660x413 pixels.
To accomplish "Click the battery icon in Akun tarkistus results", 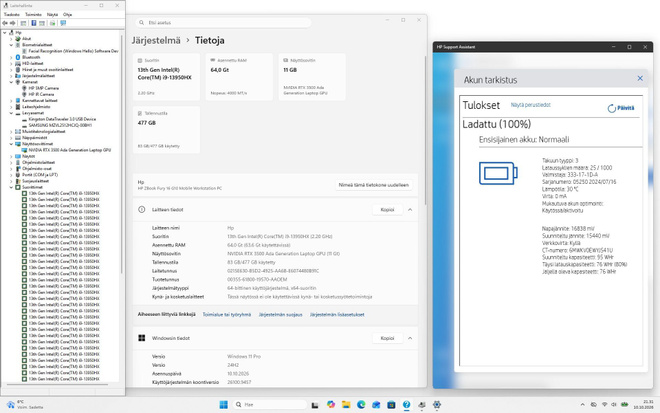I will (x=498, y=173).
